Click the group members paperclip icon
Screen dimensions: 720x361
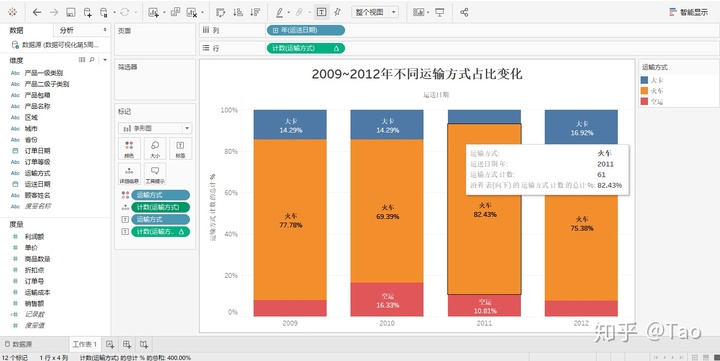[x=299, y=12]
